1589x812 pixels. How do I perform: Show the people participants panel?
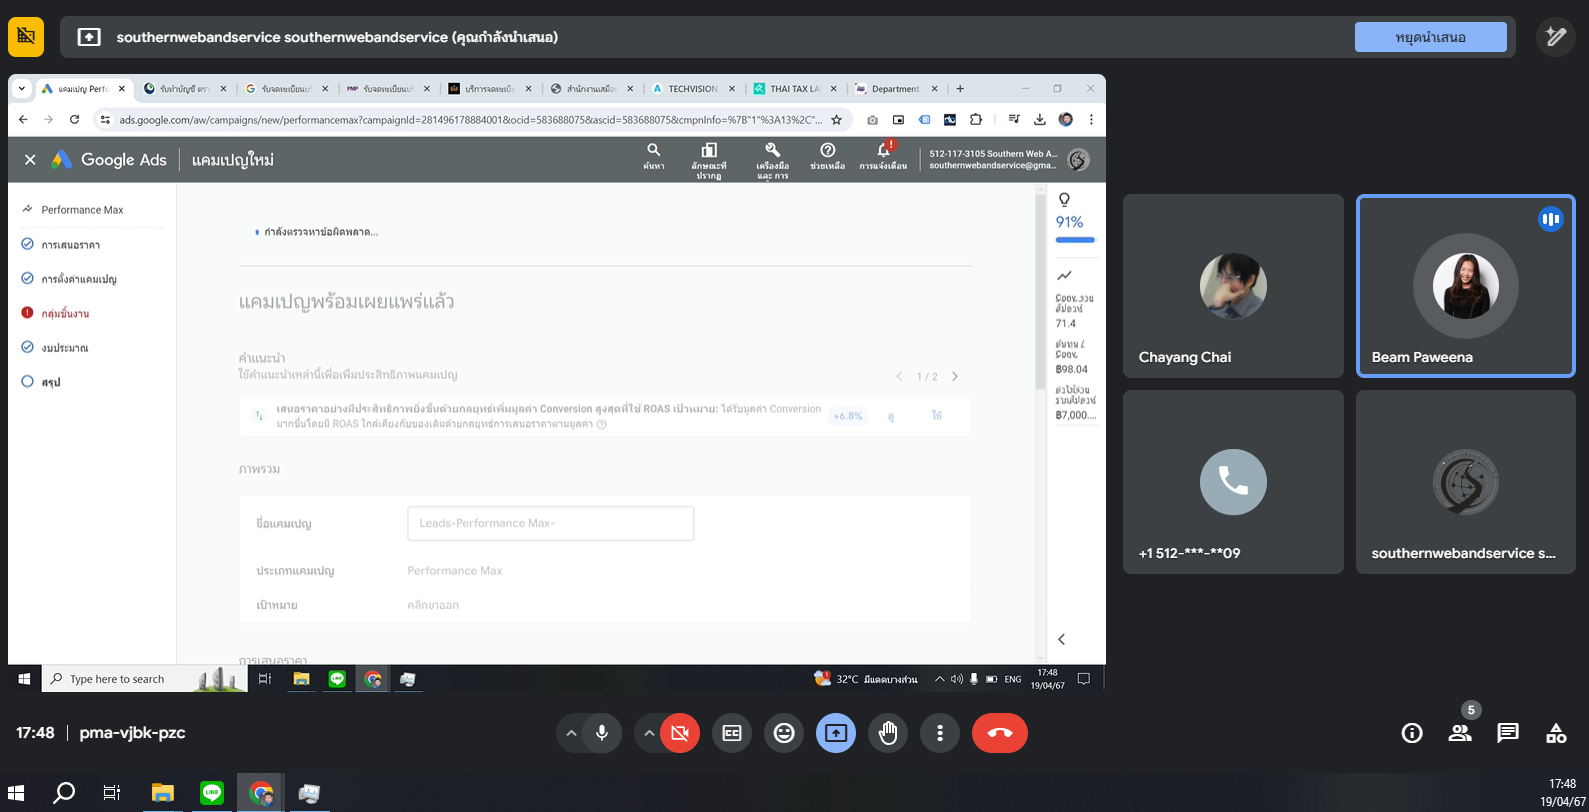pyautogui.click(x=1460, y=733)
